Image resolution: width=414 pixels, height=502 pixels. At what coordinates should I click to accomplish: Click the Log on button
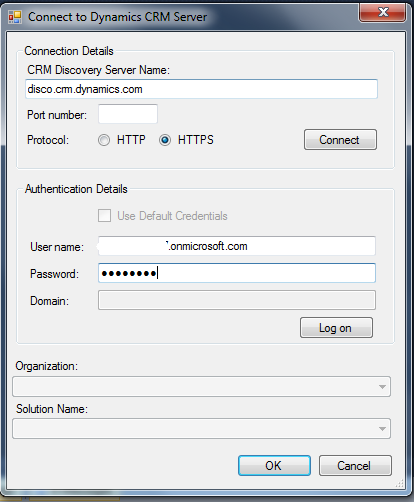(336, 328)
